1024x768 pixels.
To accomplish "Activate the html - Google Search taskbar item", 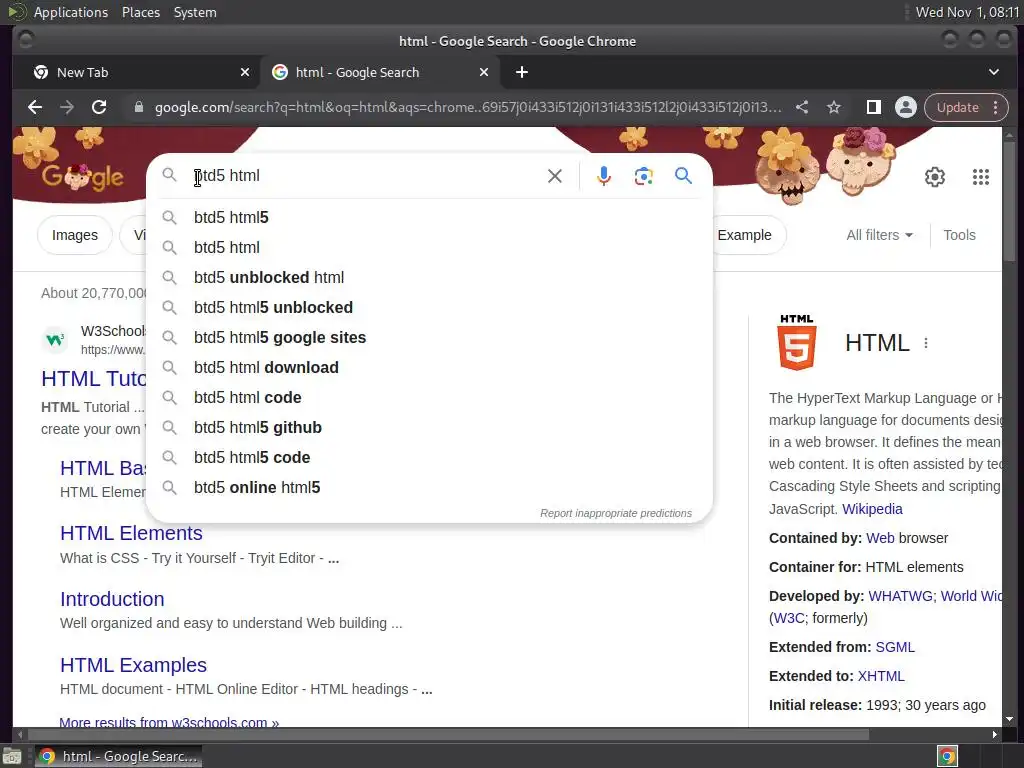I will [x=118, y=756].
